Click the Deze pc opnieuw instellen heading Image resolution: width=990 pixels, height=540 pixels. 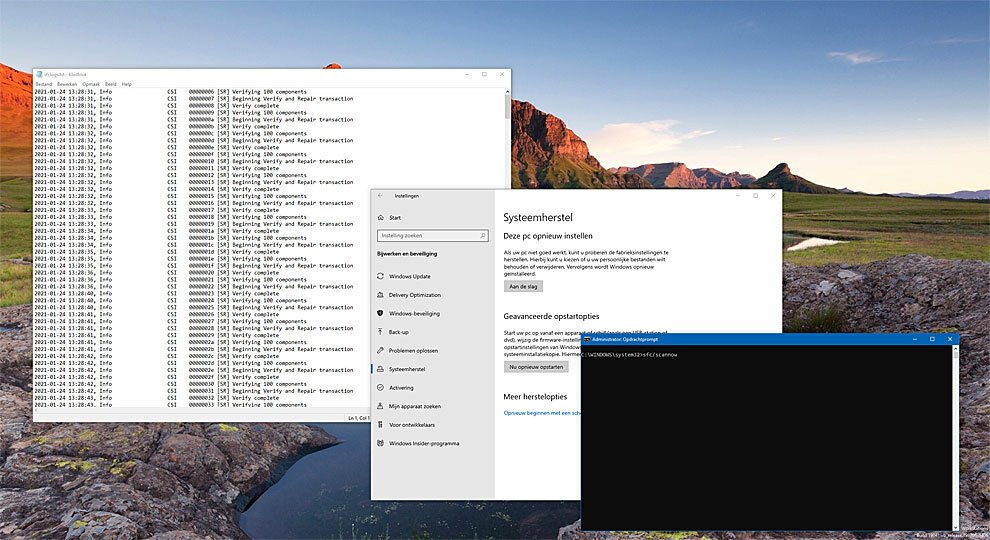tap(548, 236)
